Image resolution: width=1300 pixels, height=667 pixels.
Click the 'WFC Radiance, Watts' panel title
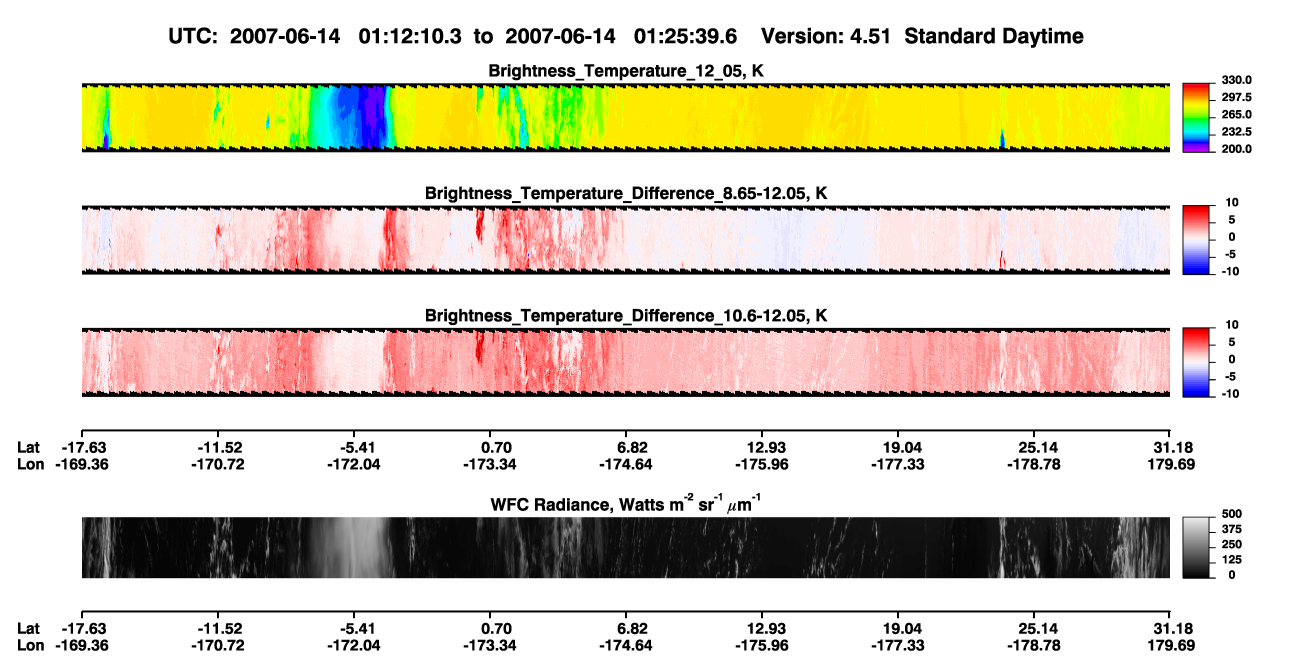point(626,505)
